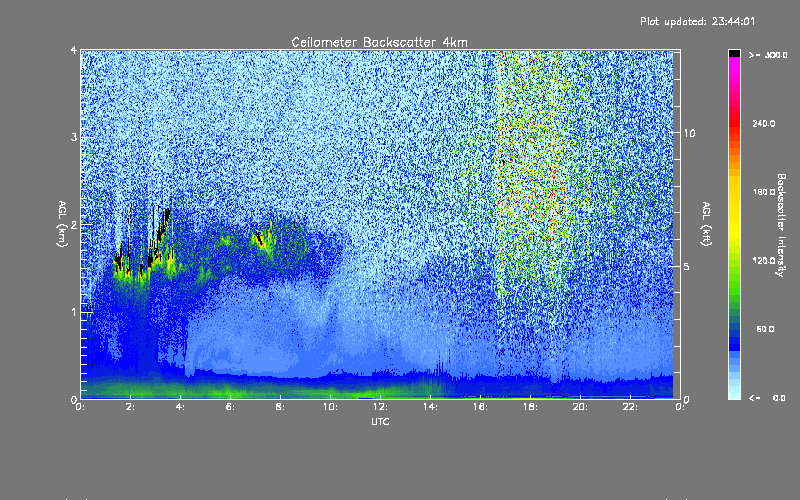Click the '<= 0.0' colorbar minimum label
800x500 pixels.
coord(768,398)
